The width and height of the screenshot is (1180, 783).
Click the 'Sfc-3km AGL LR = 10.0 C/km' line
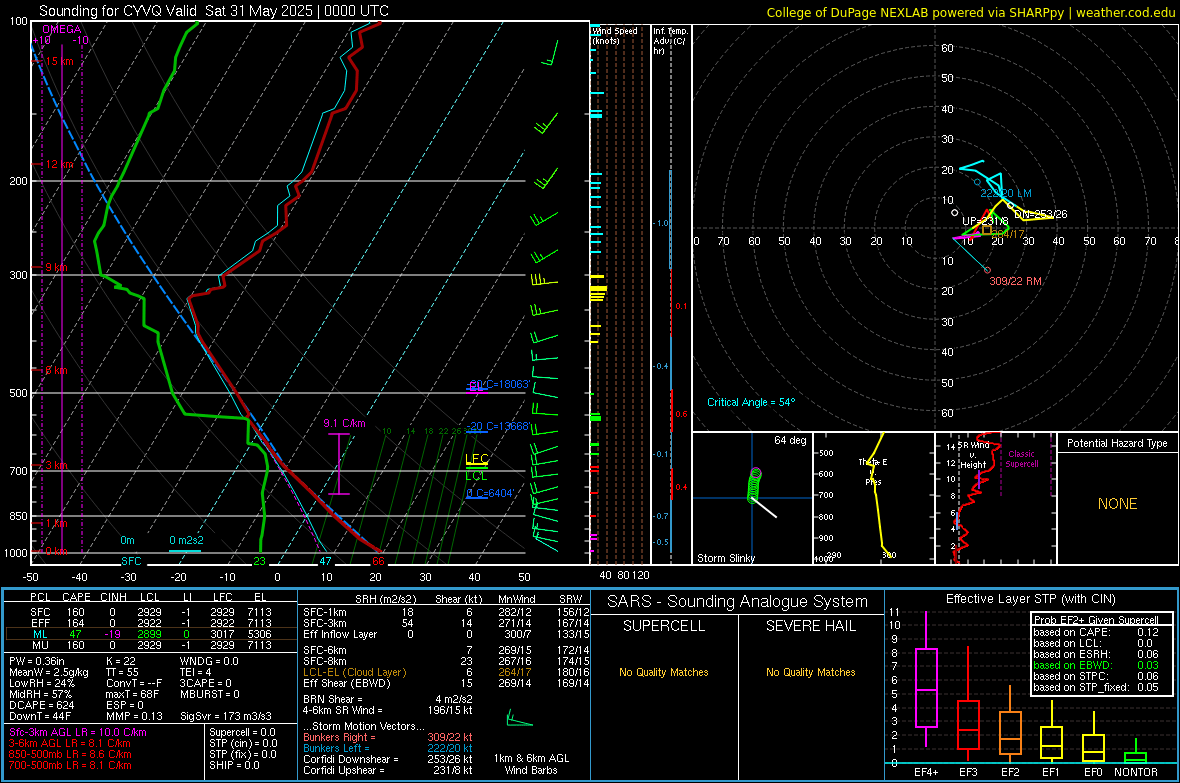[x=78, y=733]
